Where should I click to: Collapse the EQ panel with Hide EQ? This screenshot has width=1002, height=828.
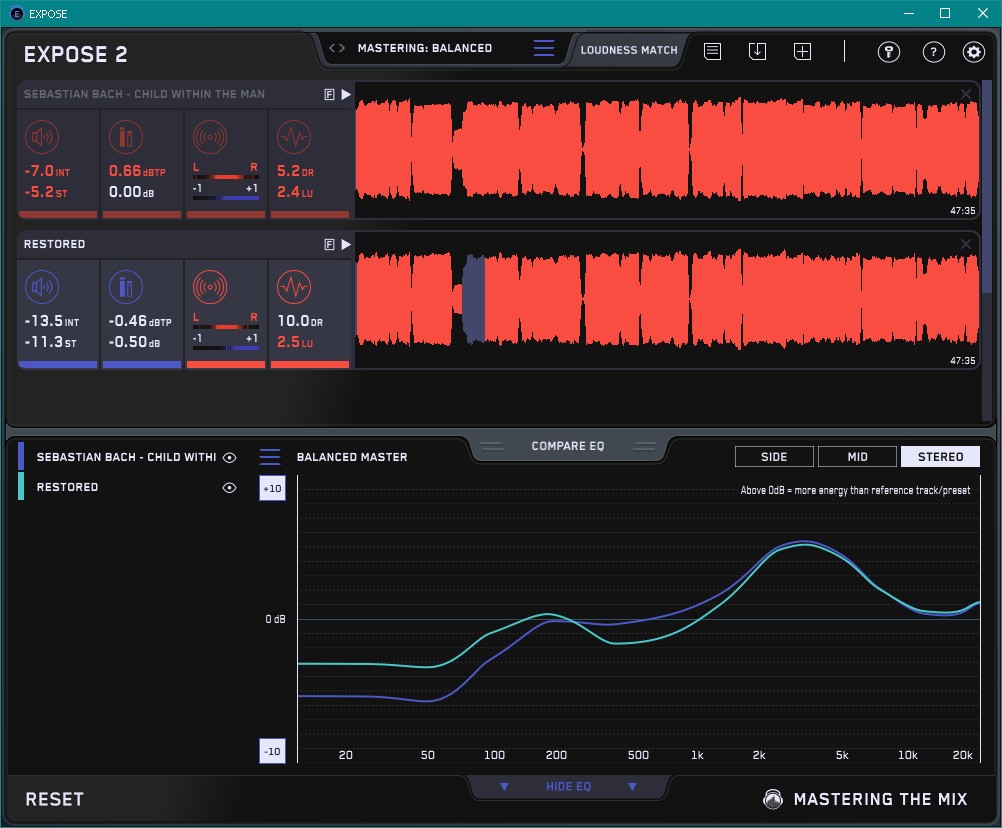[x=568, y=787]
